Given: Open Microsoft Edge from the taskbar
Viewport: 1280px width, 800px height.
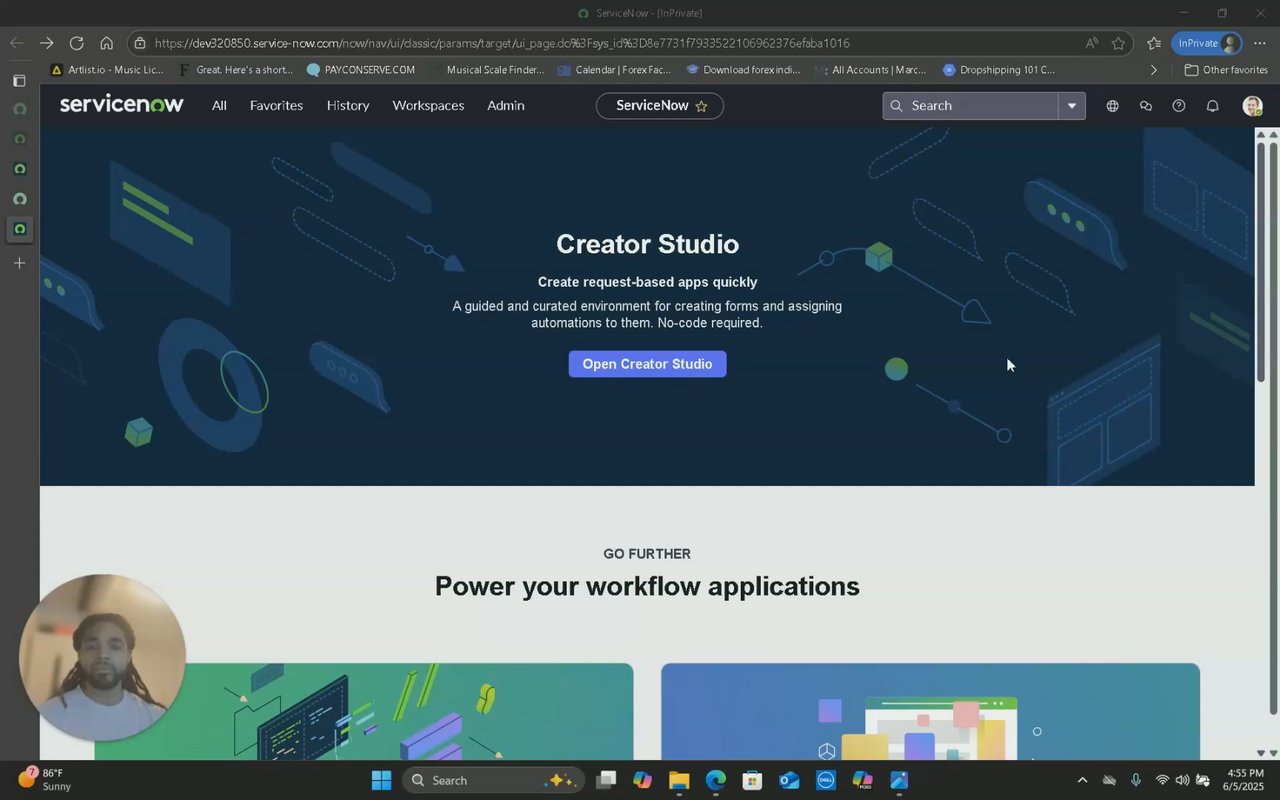Looking at the screenshot, I should 716,780.
